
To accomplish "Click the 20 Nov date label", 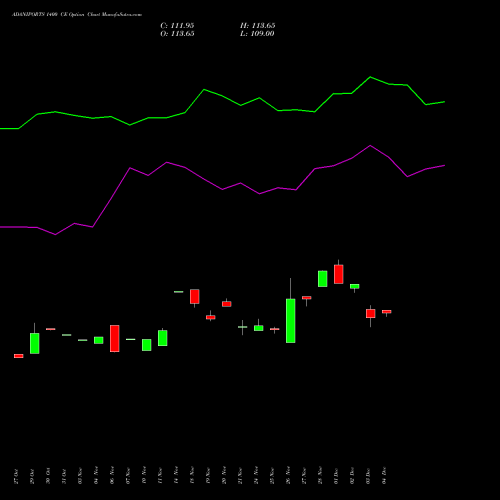I will [224, 476].
